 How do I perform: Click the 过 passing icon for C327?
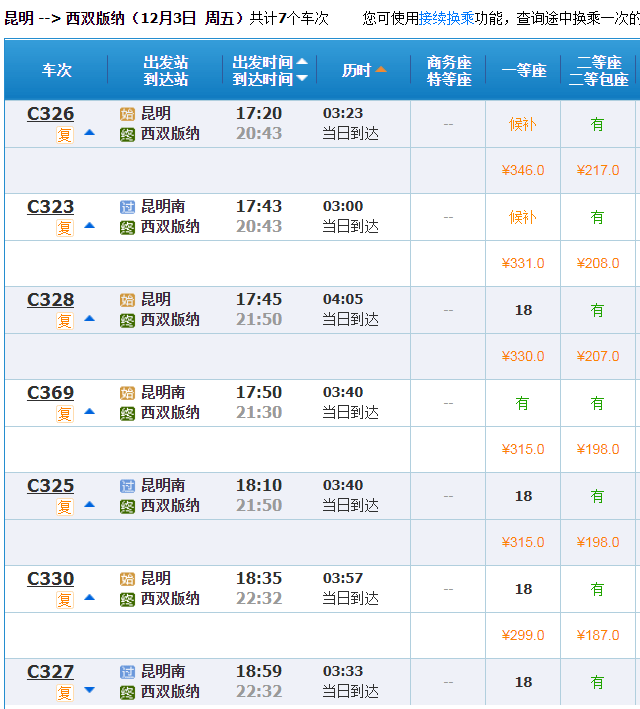[x=127, y=672]
